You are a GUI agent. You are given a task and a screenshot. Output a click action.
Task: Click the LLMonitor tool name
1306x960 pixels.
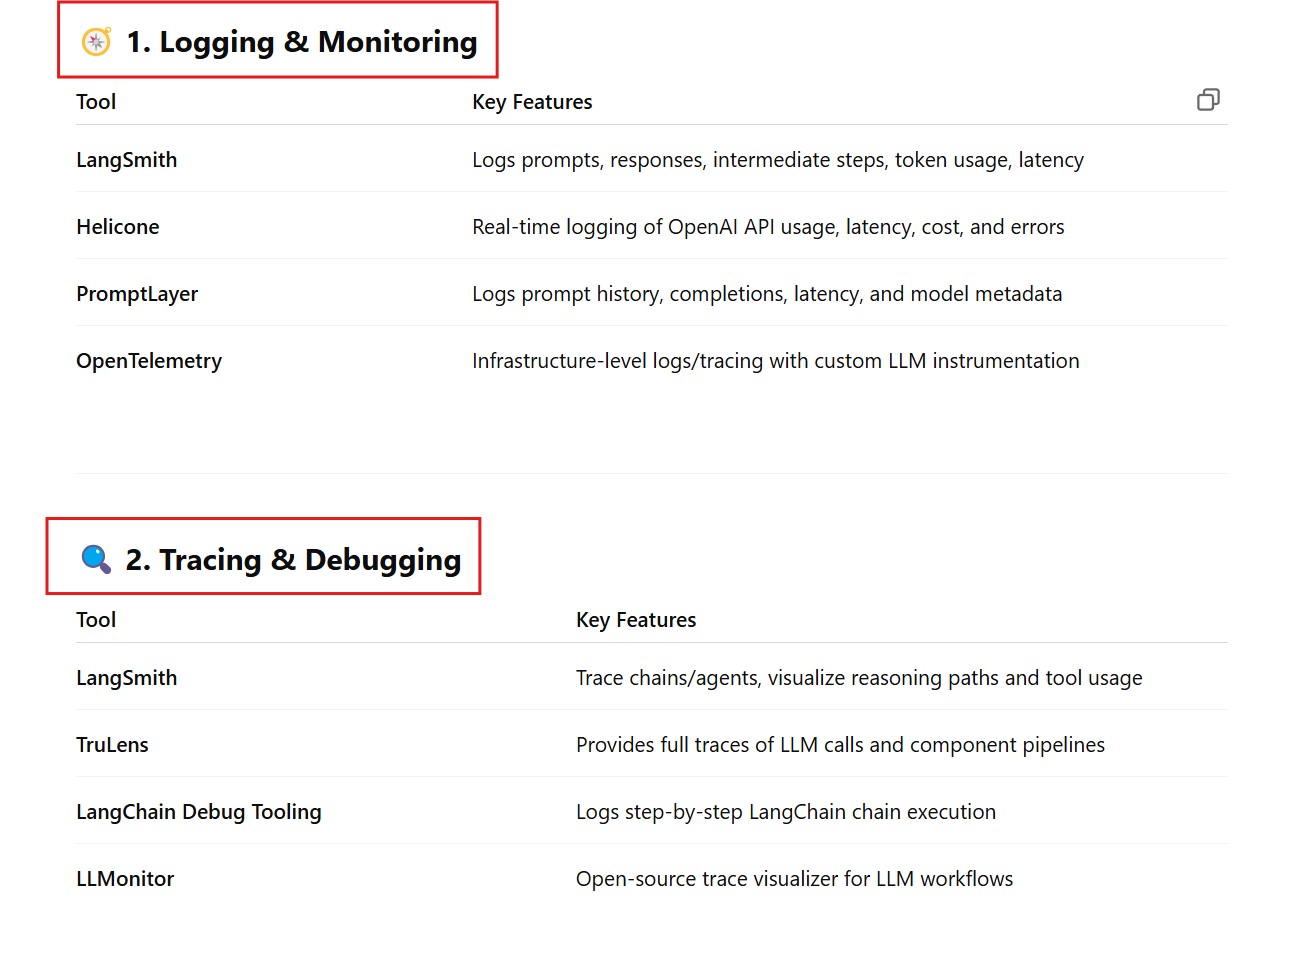(125, 879)
